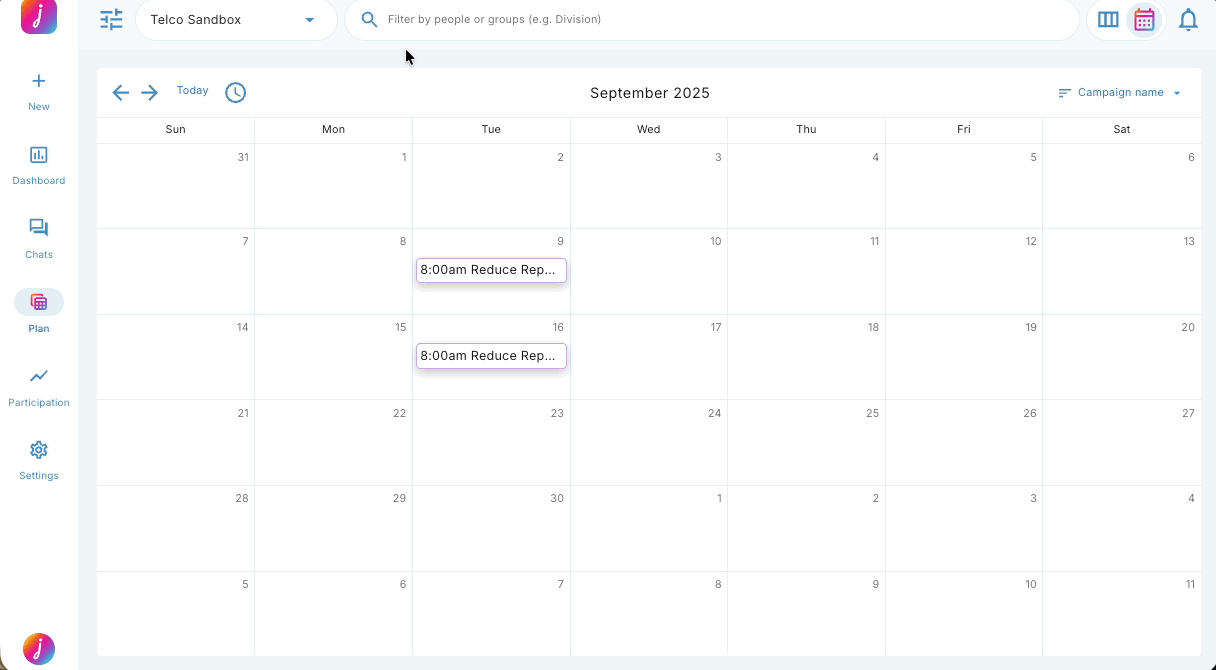Go to the previous month with the back arrow
This screenshot has height=670, width=1216.
[120, 92]
